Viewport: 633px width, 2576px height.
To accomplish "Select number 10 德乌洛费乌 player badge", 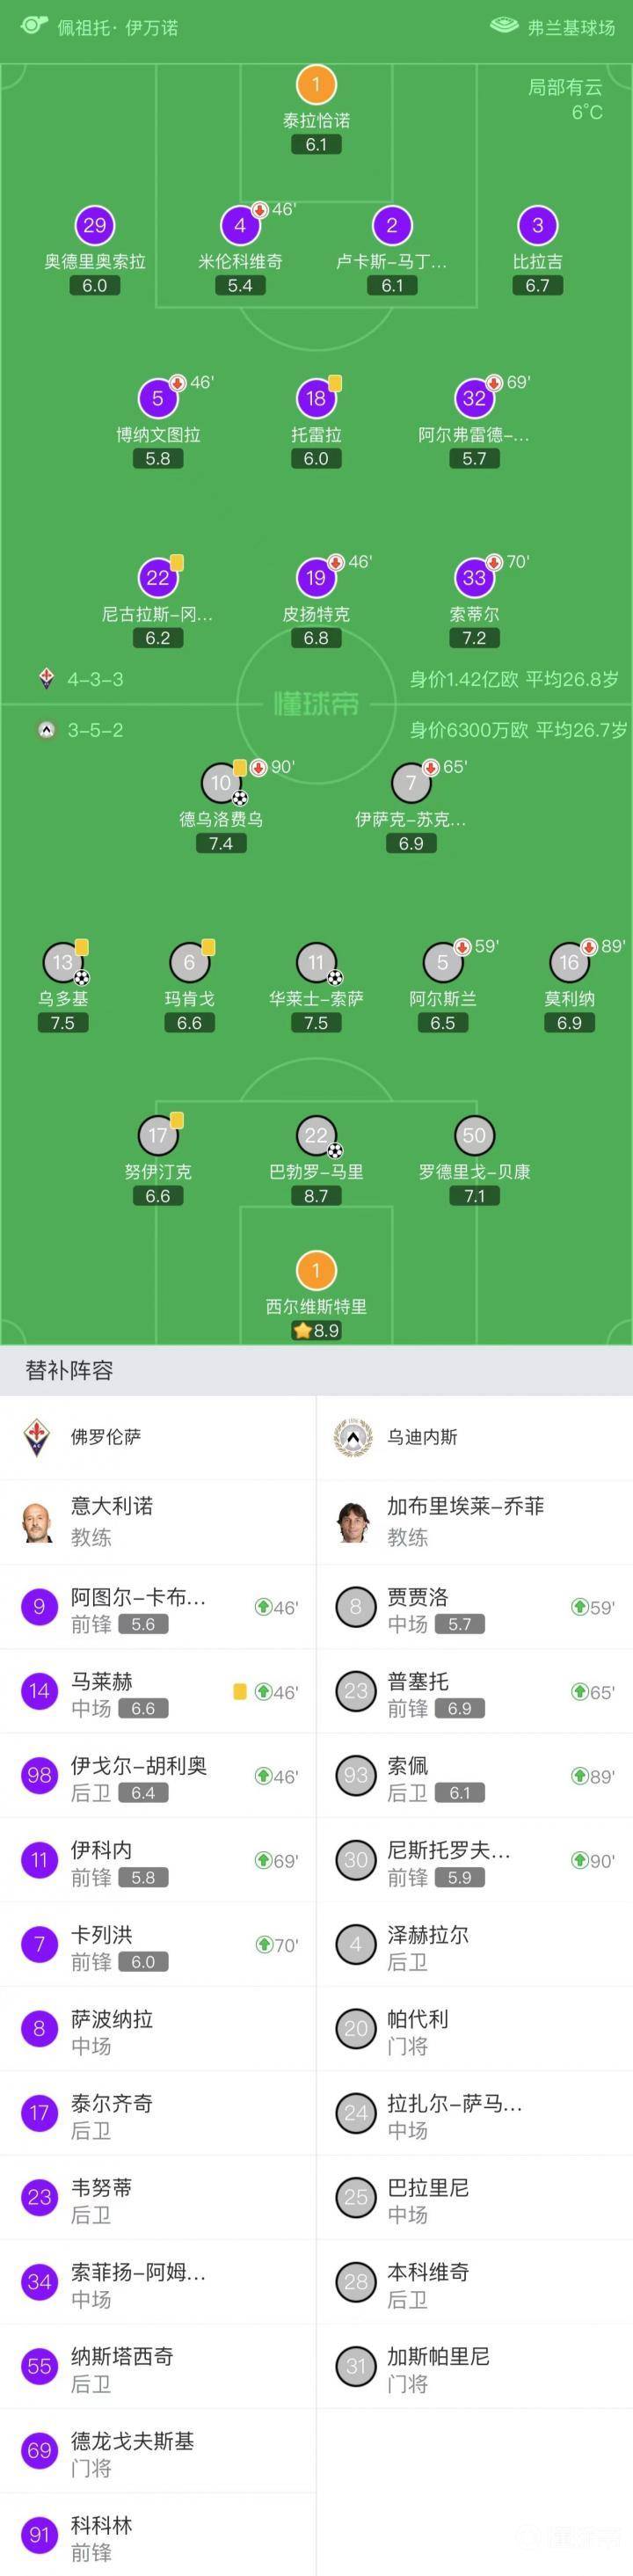I will pyautogui.click(x=221, y=783).
